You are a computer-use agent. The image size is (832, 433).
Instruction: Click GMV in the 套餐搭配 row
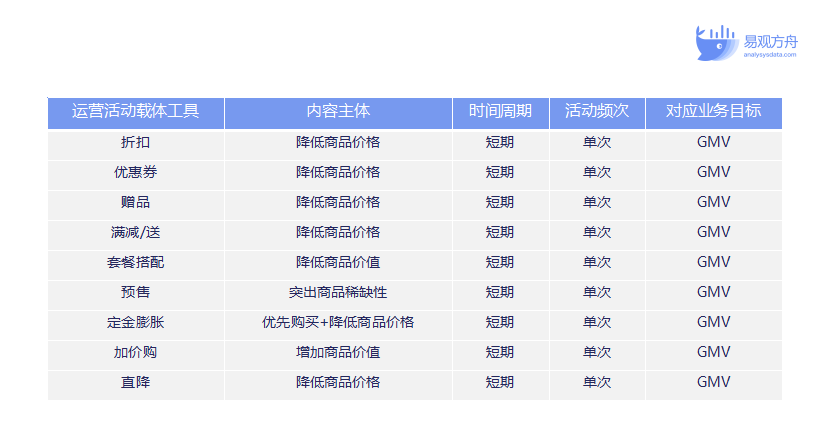click(x=713, y=262)
